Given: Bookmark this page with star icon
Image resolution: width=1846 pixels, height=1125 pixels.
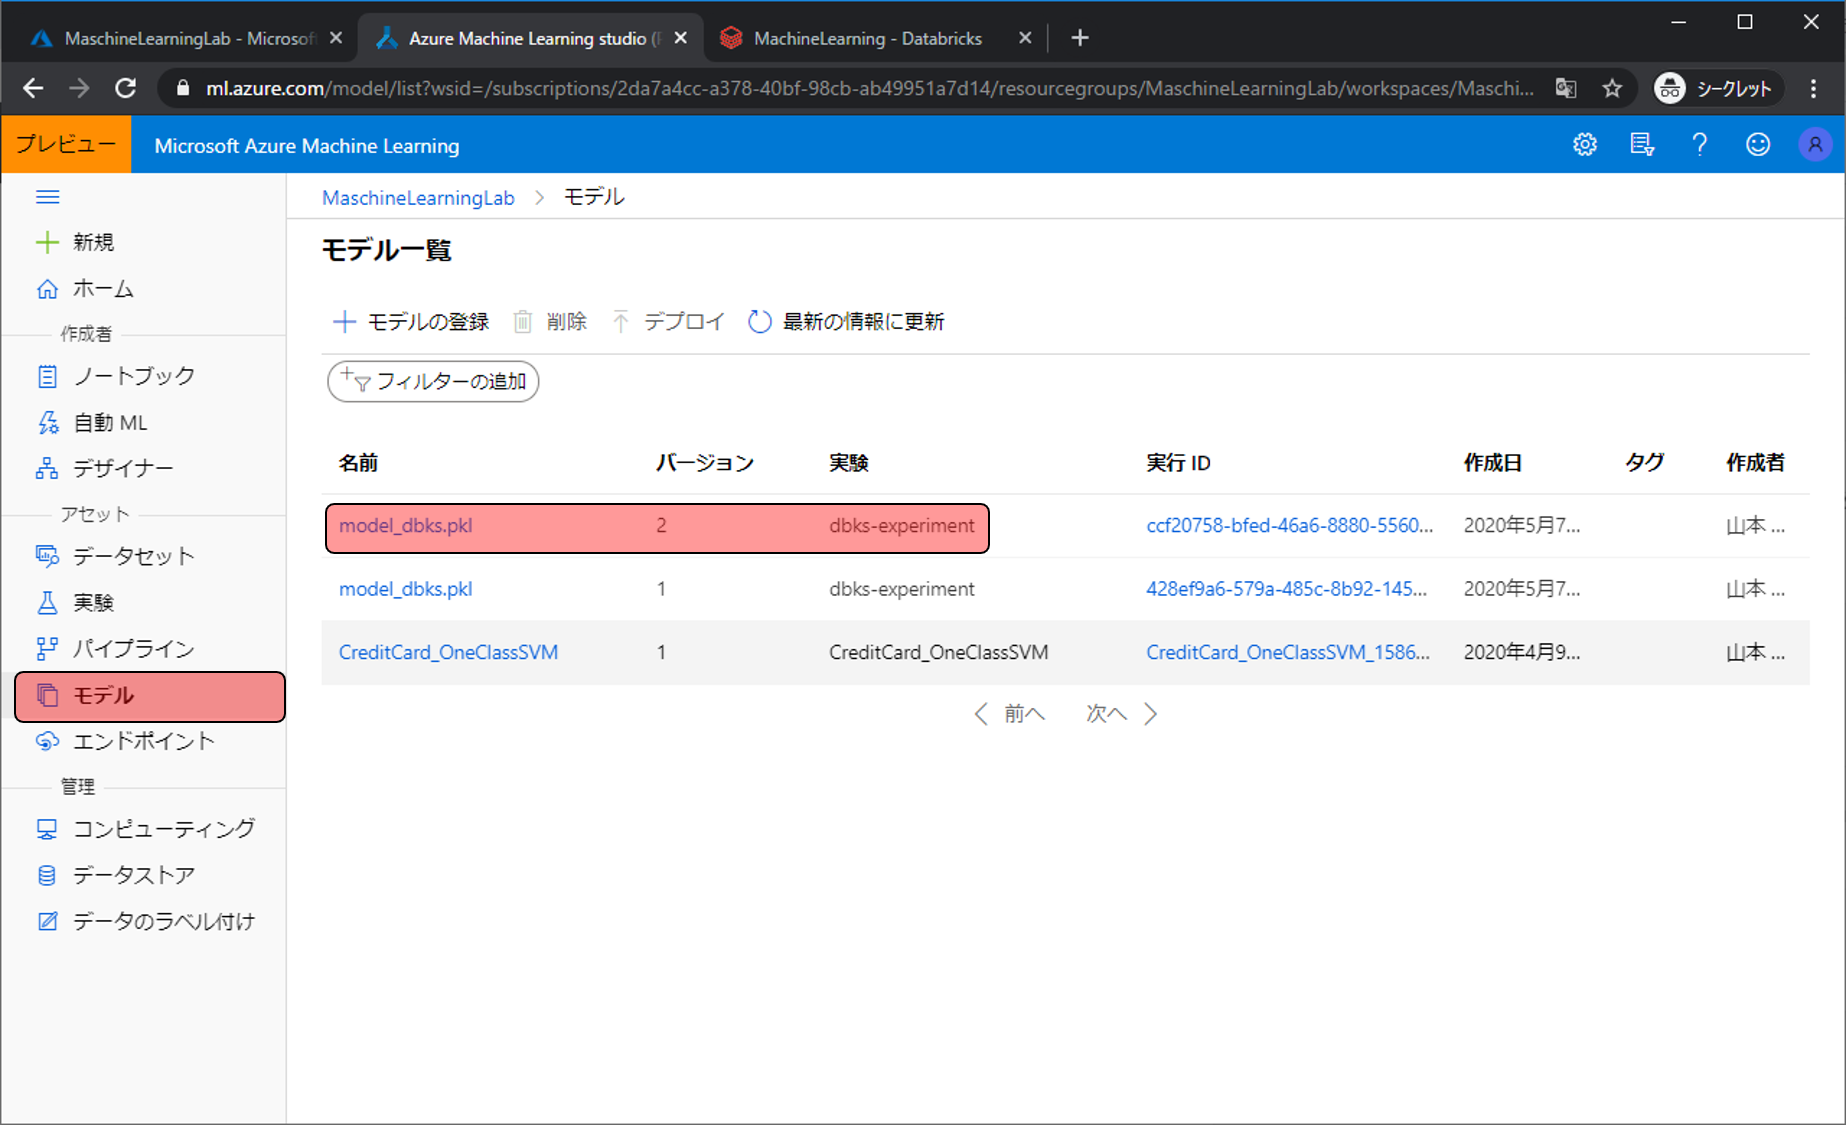Looking at the screenshot, I should (x=1612, y=89).
